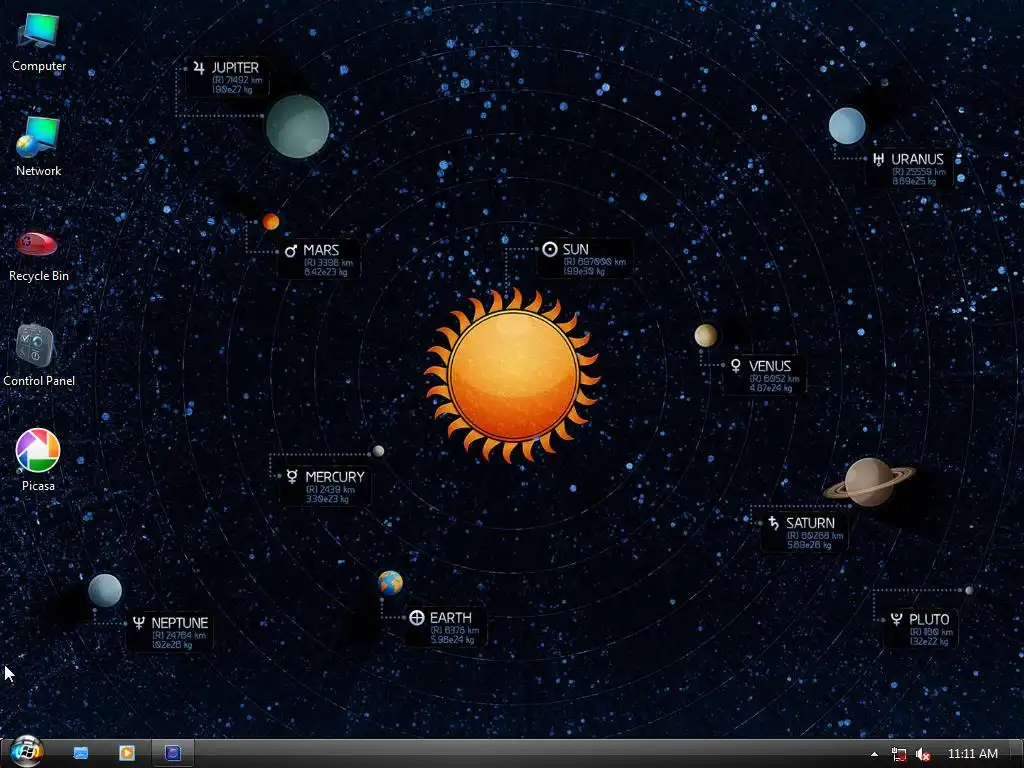Launch the media player from taskbar

127,753
